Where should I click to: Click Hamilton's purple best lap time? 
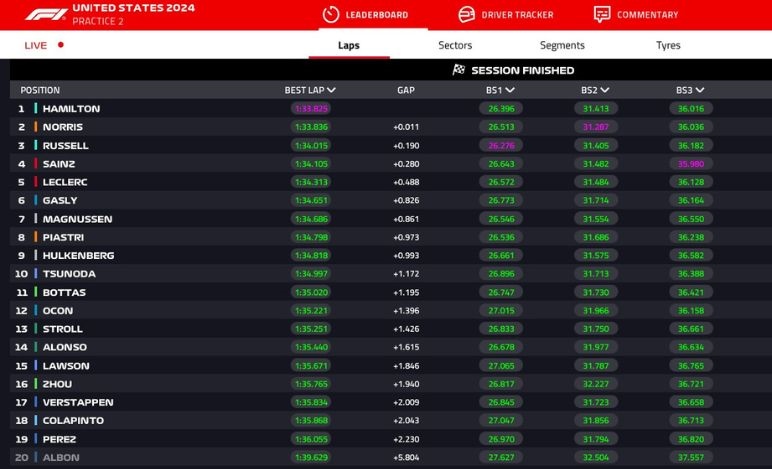(311, 108)
